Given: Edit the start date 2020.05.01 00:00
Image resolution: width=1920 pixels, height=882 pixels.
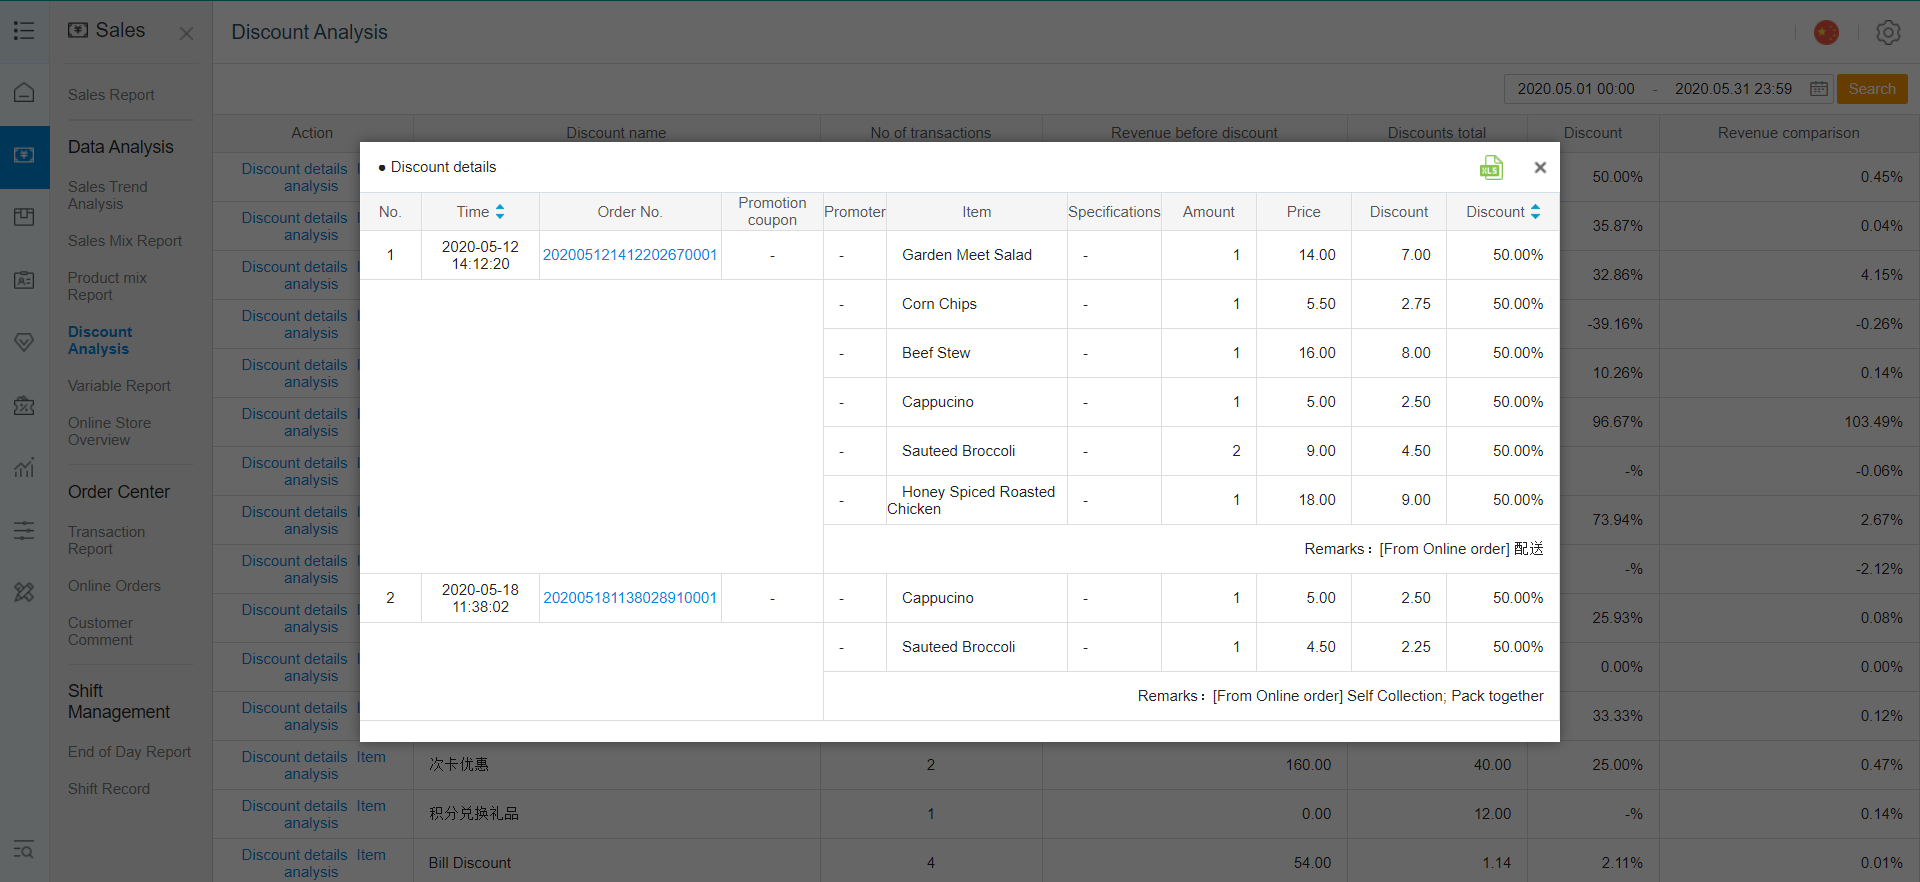Looking at the screenshot, I should point(1576,89).
